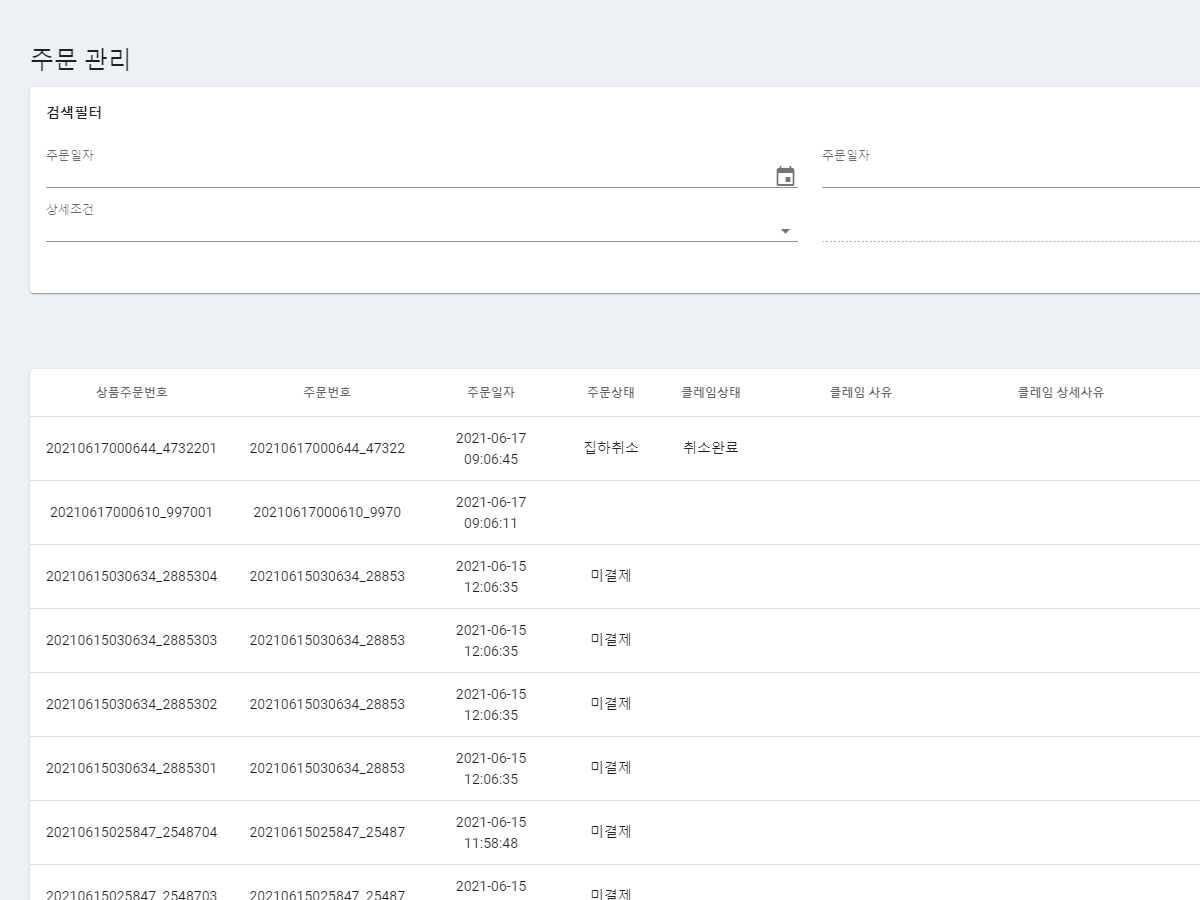Select cell 20210617000610_997001
Image resolution: width=1200 pixels, height=900 pixels.
132,512
